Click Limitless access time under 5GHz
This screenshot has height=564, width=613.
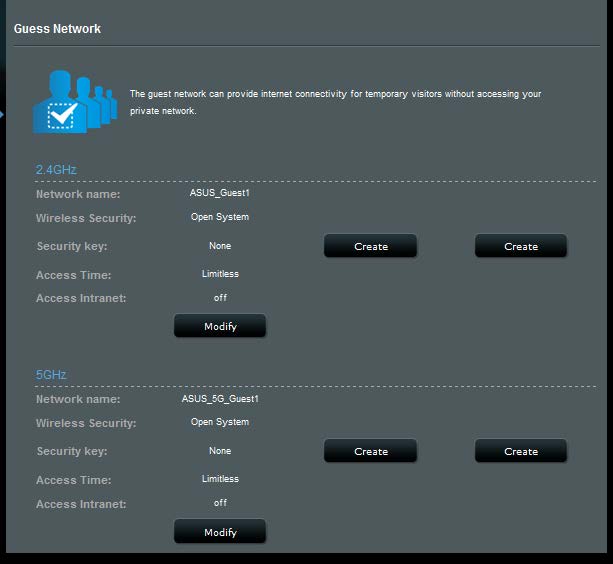220,478
